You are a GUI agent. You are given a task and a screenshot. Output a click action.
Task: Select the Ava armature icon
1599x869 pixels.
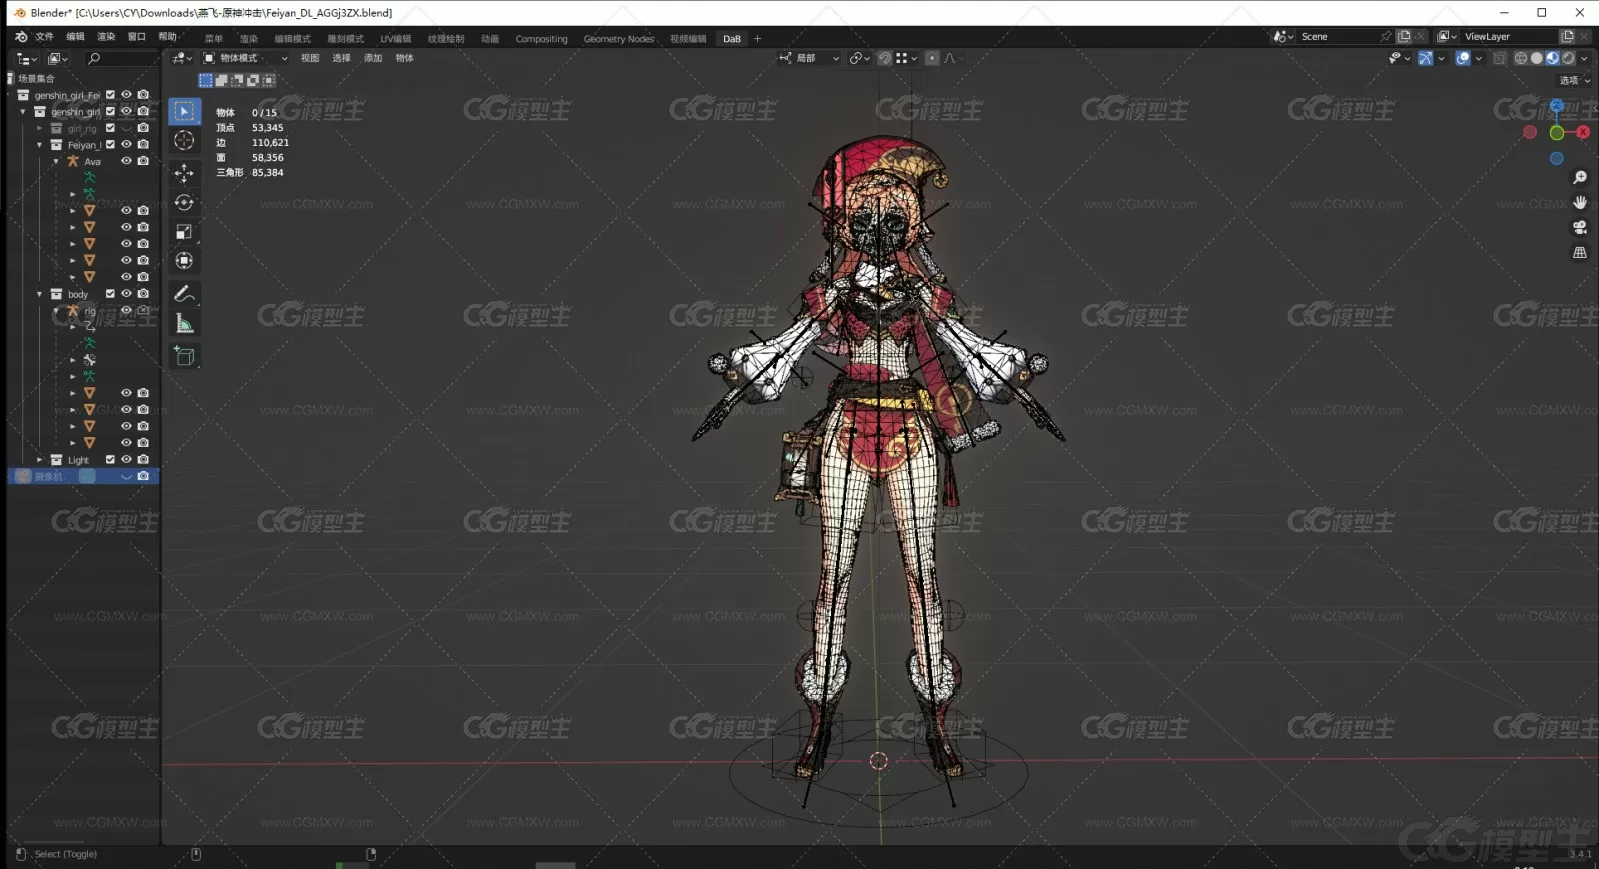coord(73,161)
